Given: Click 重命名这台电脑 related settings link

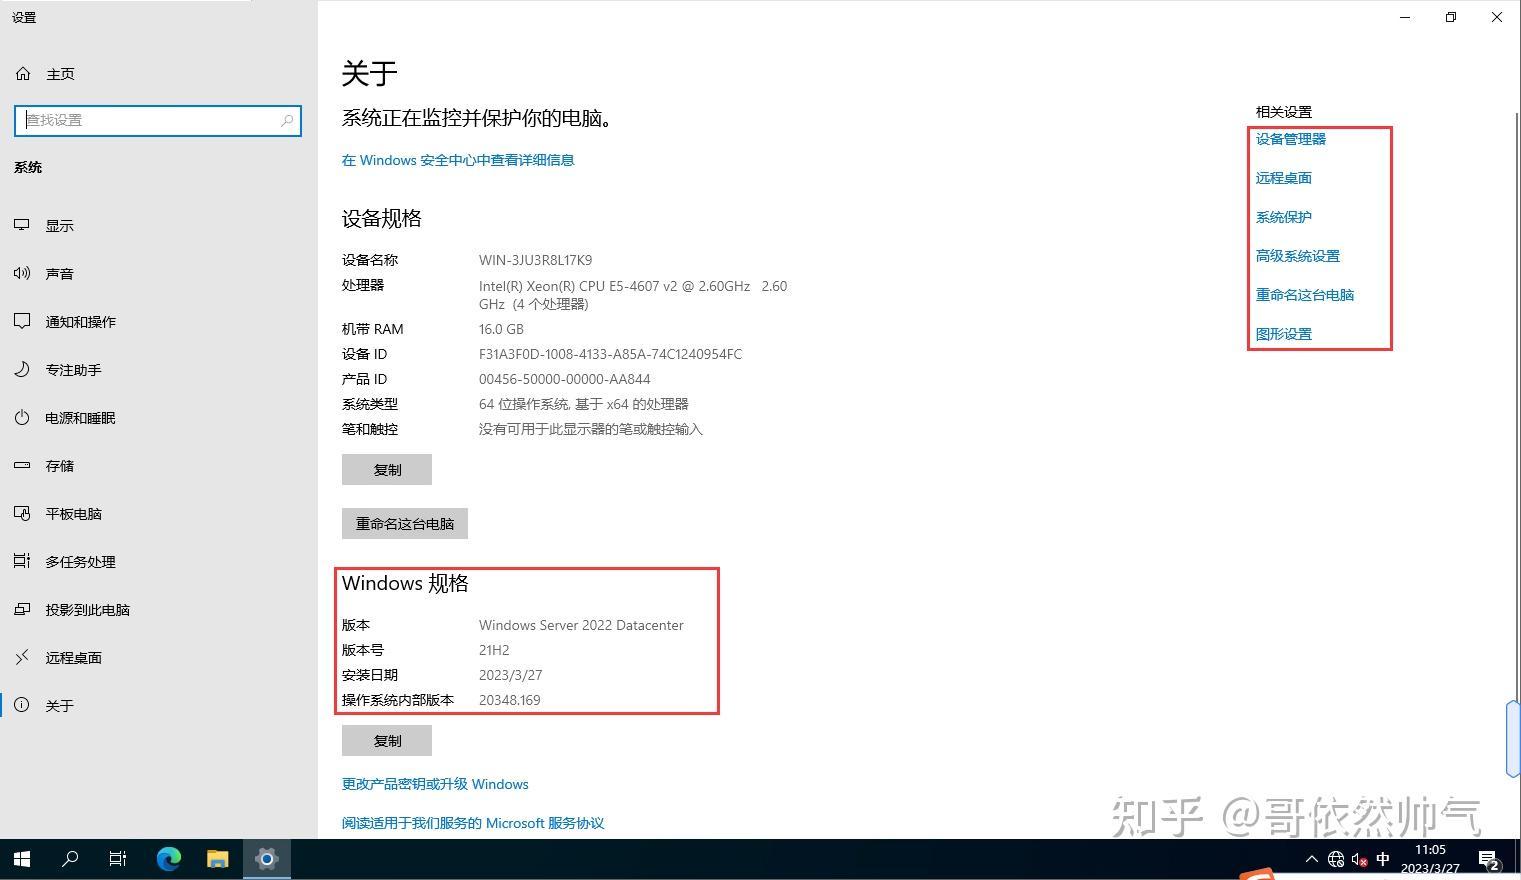Looking at the screenshot, I should [x=1305, y=295].
